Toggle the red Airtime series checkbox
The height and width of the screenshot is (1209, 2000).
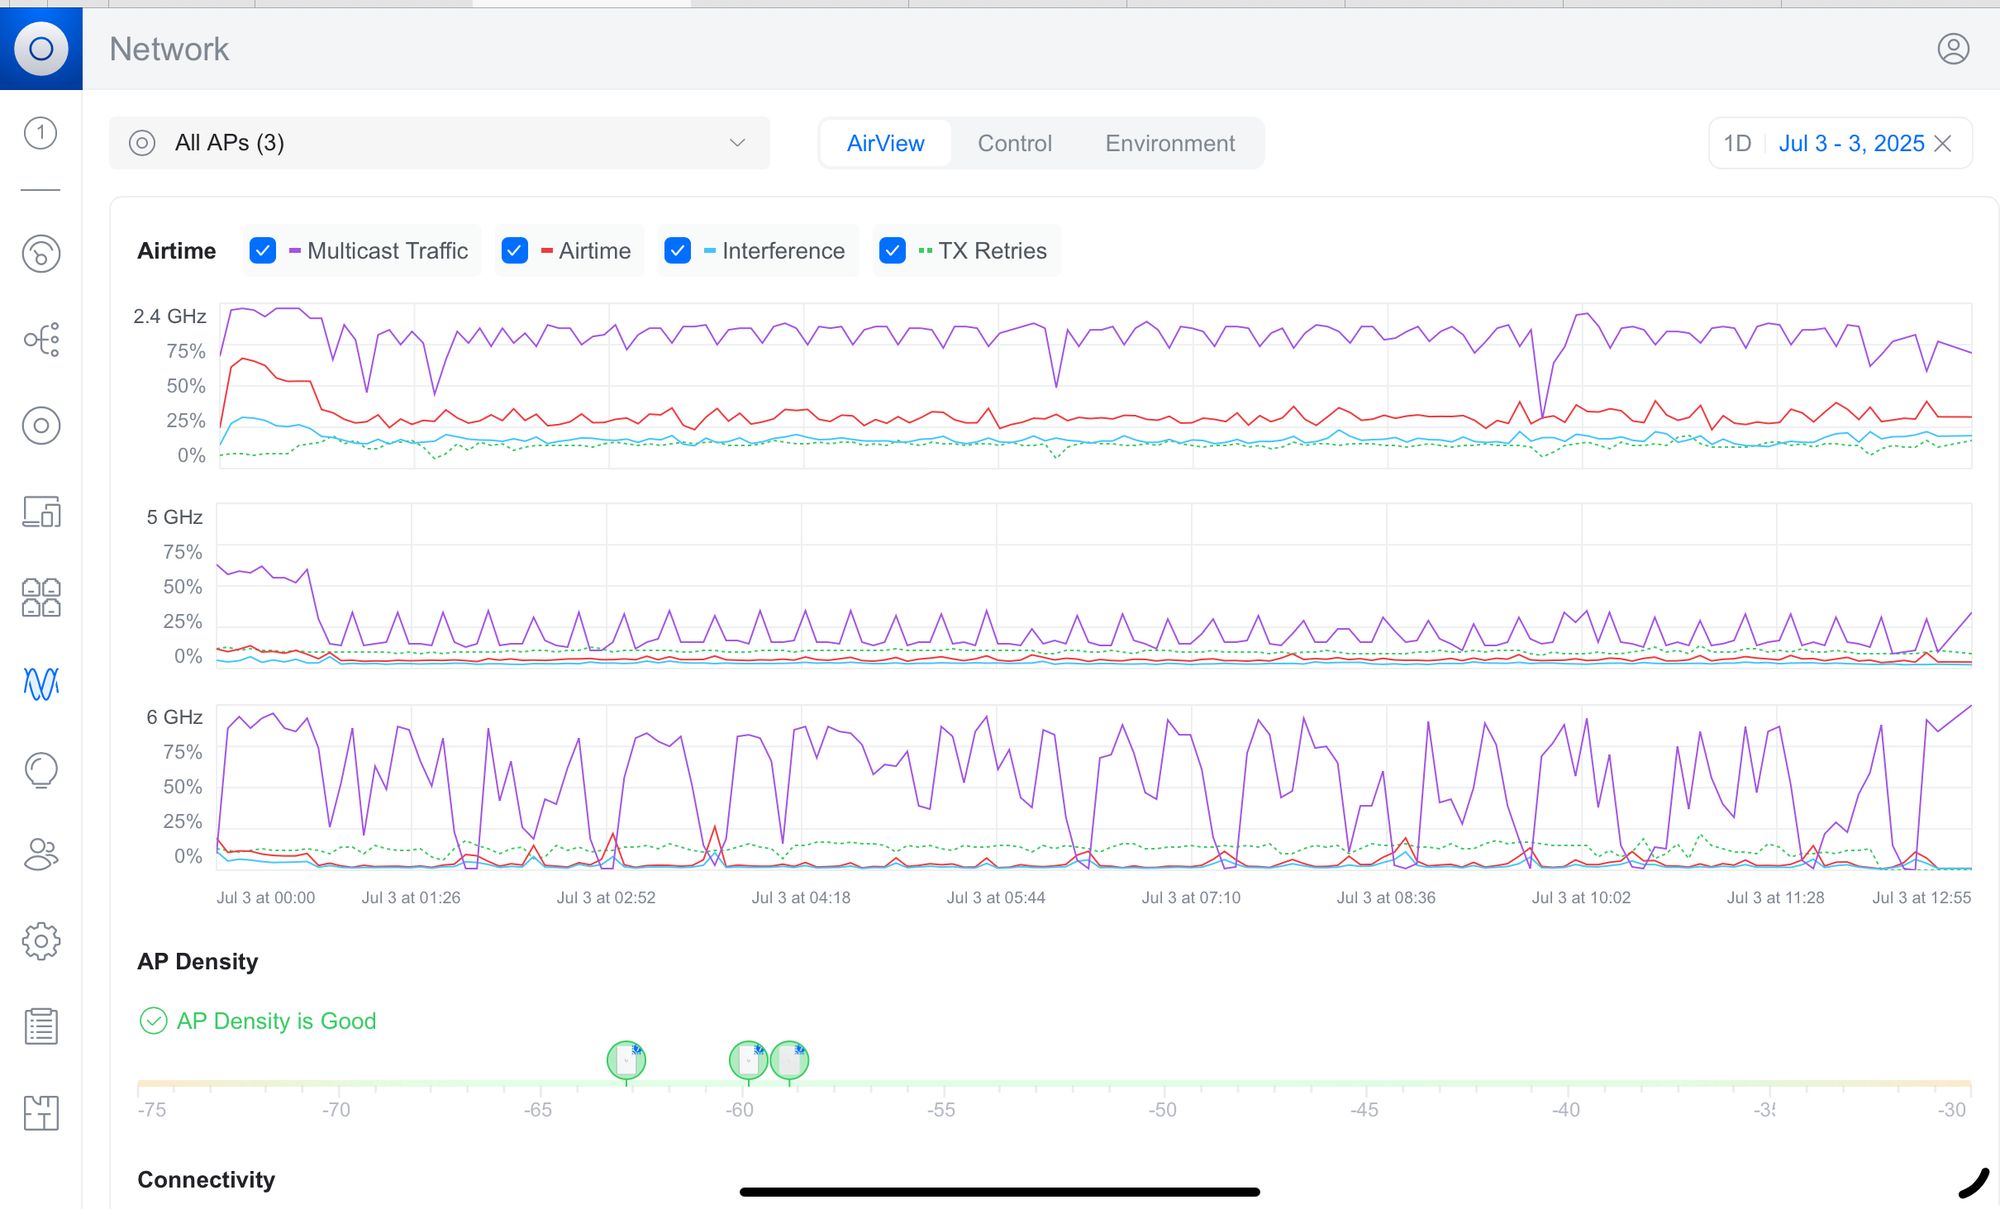coord(515,251)
